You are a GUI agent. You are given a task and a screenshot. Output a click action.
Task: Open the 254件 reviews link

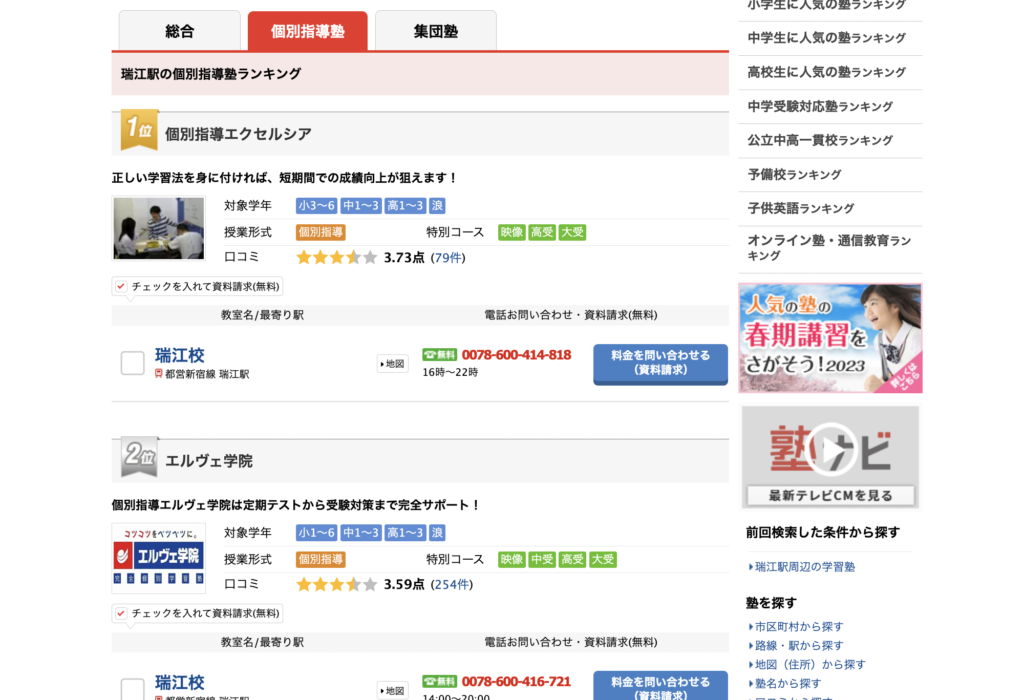point(452,584)
